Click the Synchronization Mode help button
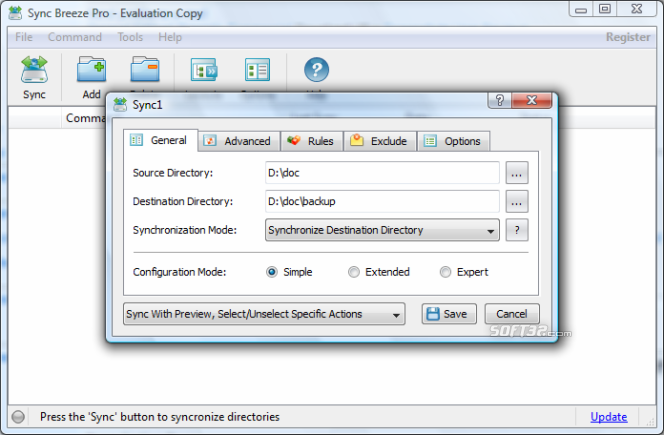The image size is (664, 435). 517,230
